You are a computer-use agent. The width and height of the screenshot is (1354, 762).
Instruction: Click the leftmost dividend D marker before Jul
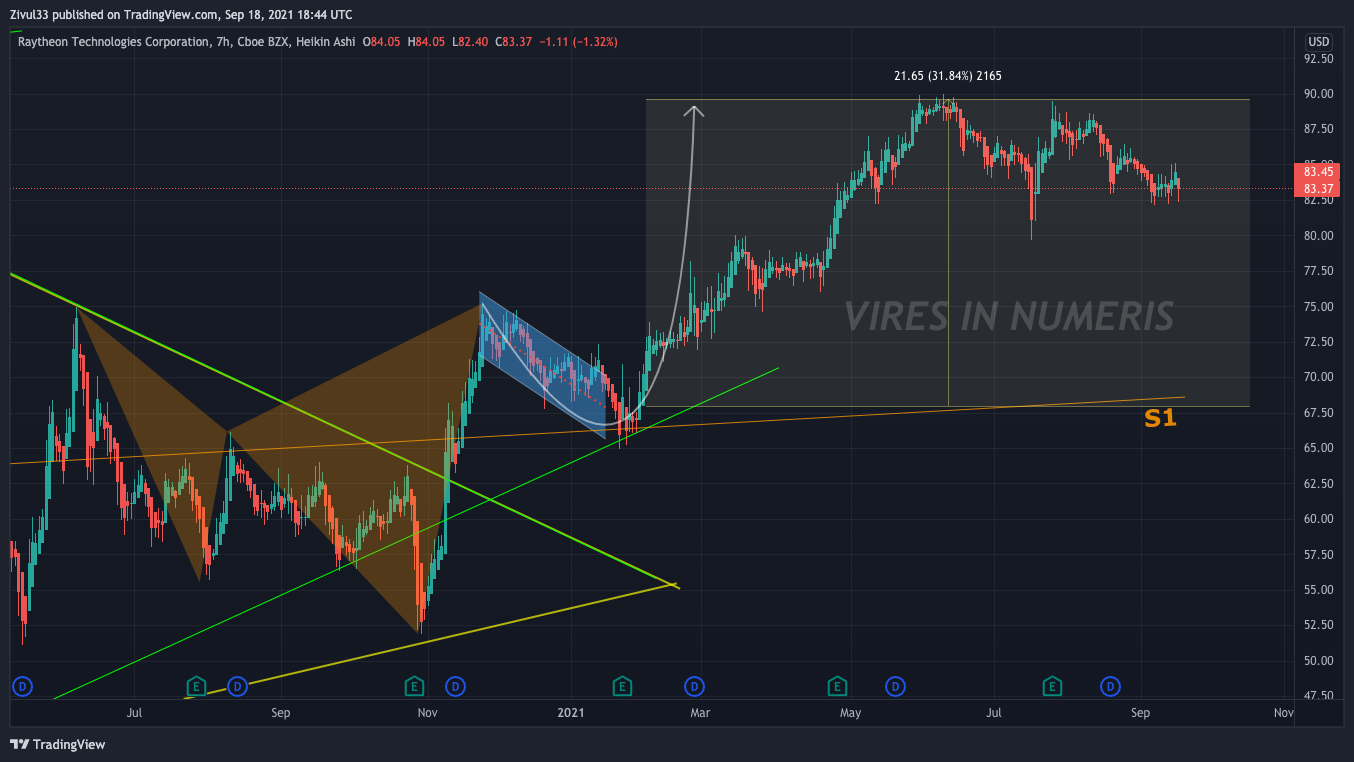(22, 686)
